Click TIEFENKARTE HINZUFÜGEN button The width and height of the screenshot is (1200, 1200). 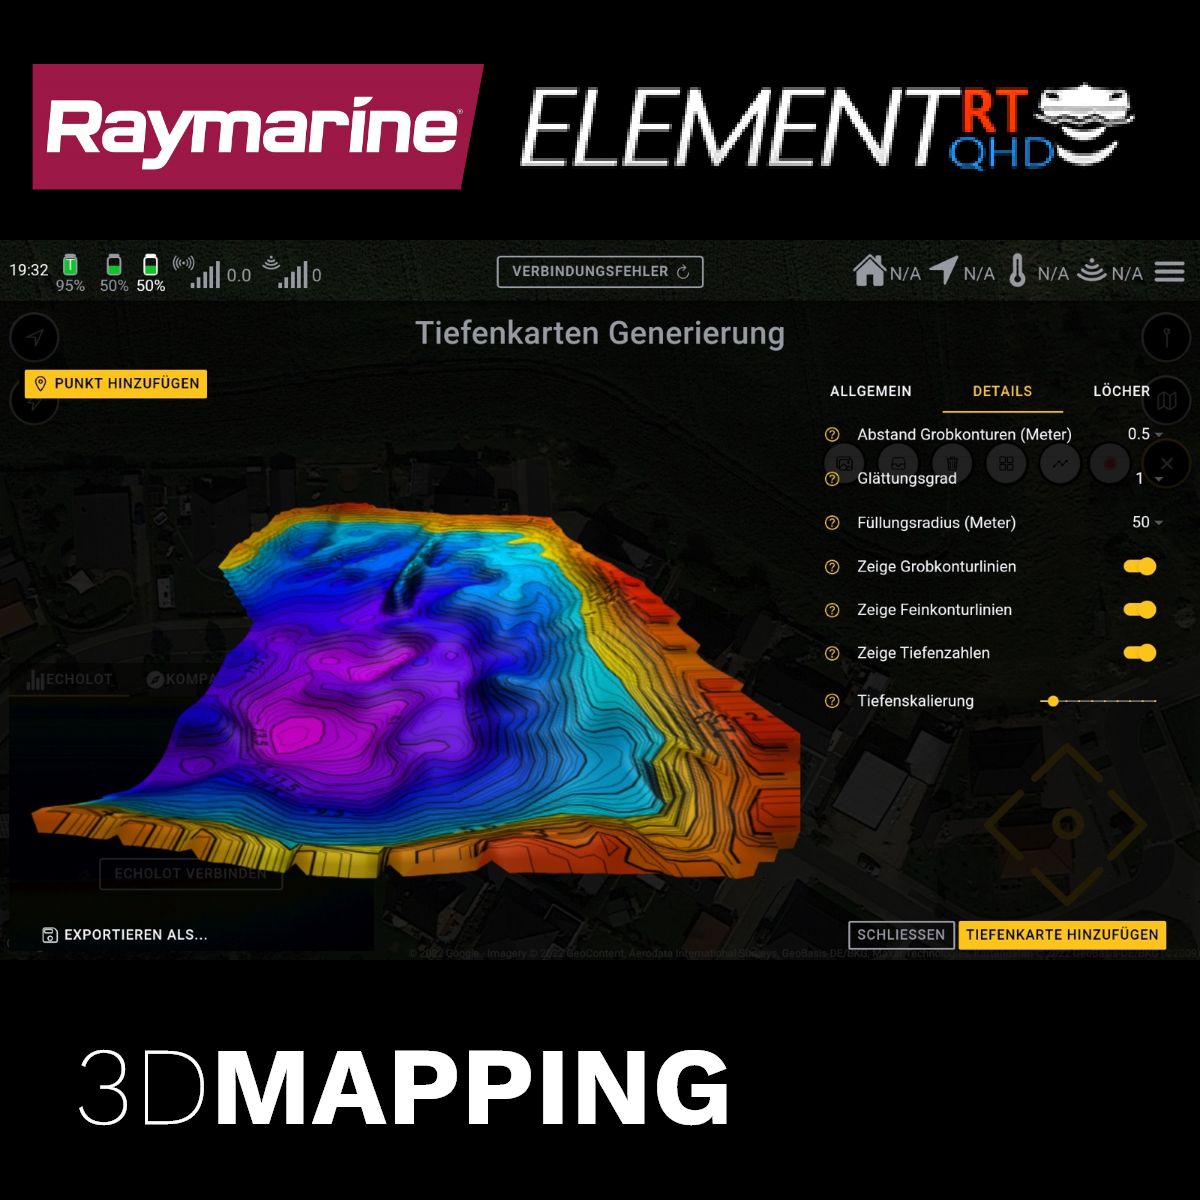[1062, 935]
